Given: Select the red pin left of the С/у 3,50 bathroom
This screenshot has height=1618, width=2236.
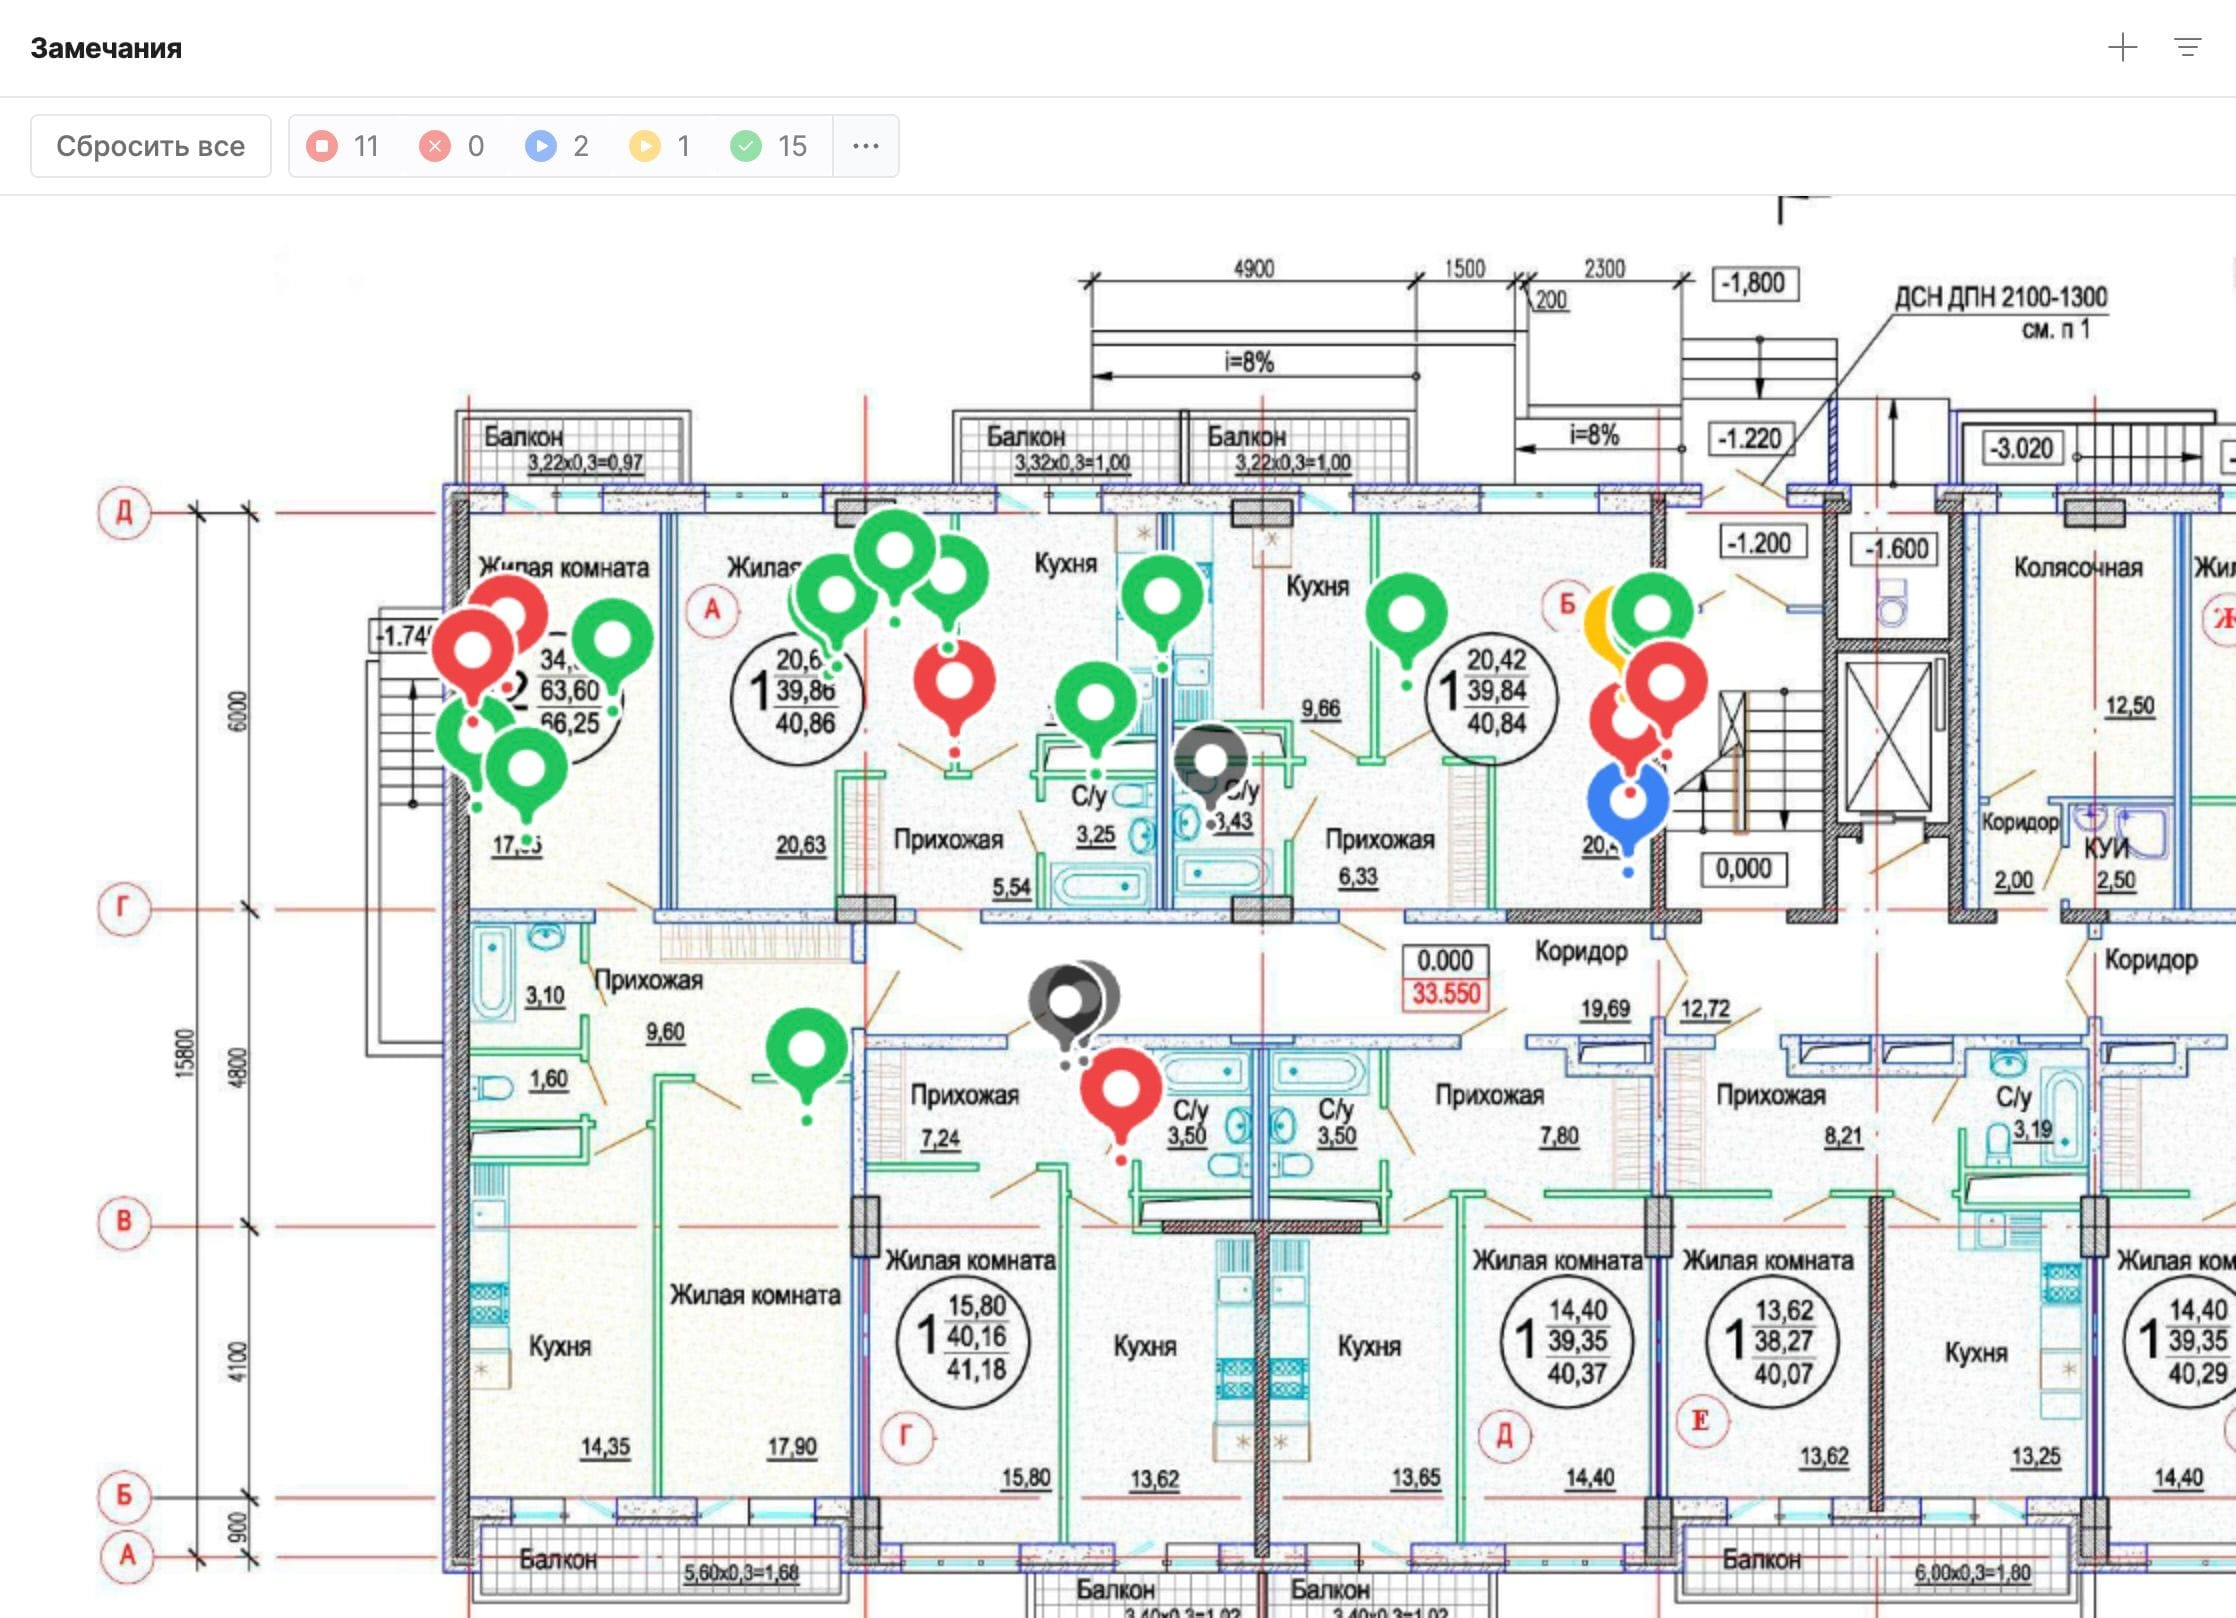Looking at the screenshot, I should click(x=1121, y=1090).
